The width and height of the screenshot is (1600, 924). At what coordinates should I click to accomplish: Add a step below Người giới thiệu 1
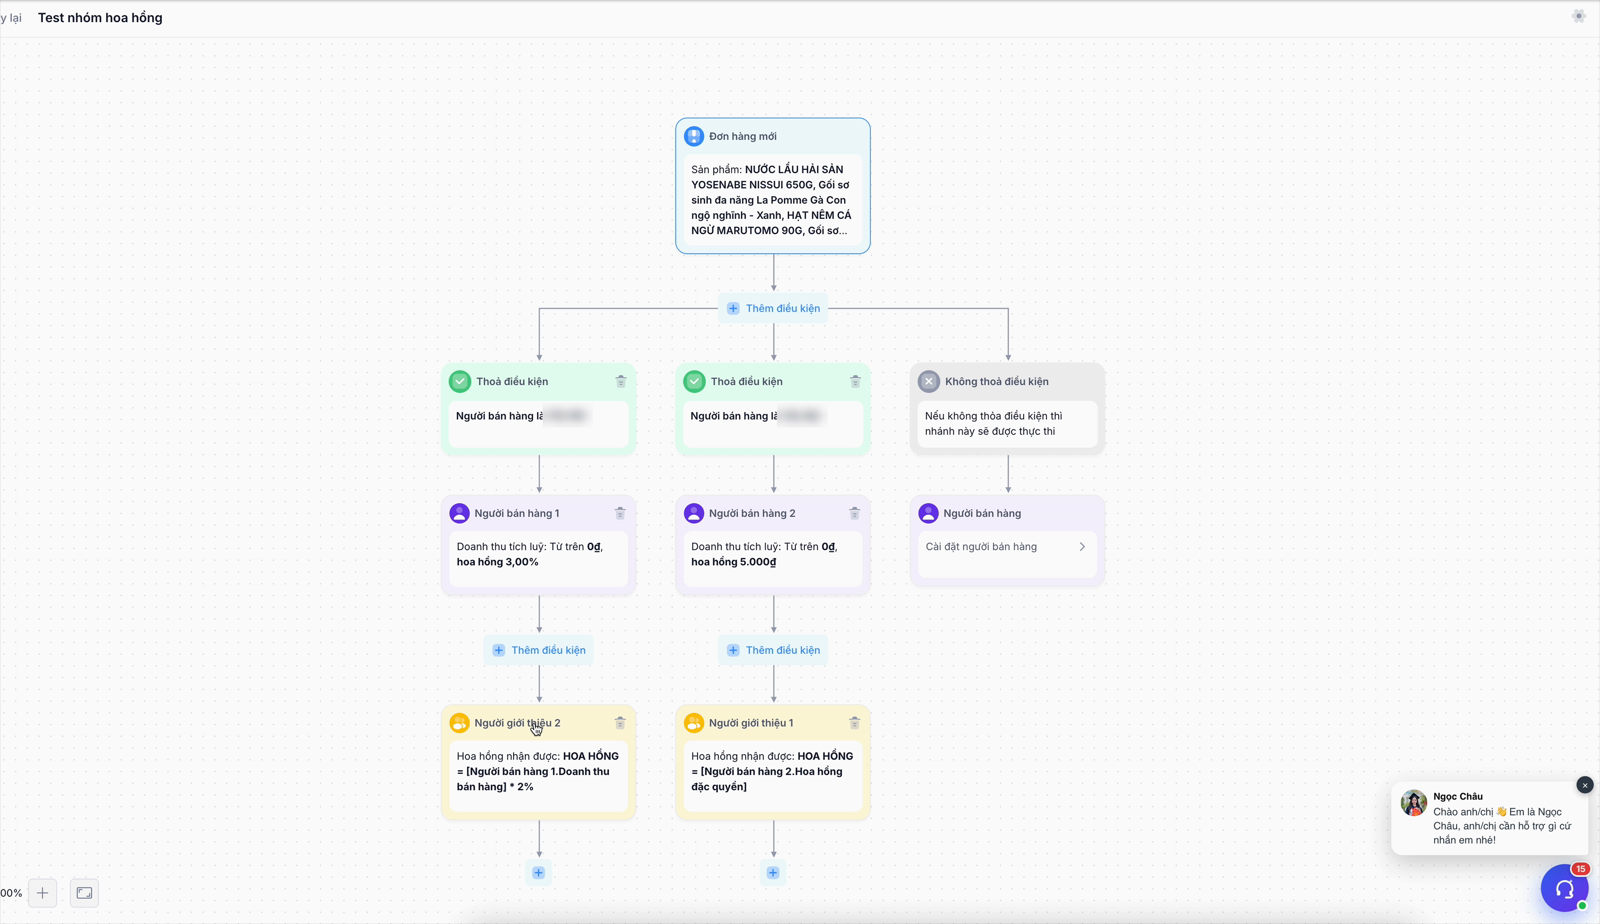pos(773,873)
